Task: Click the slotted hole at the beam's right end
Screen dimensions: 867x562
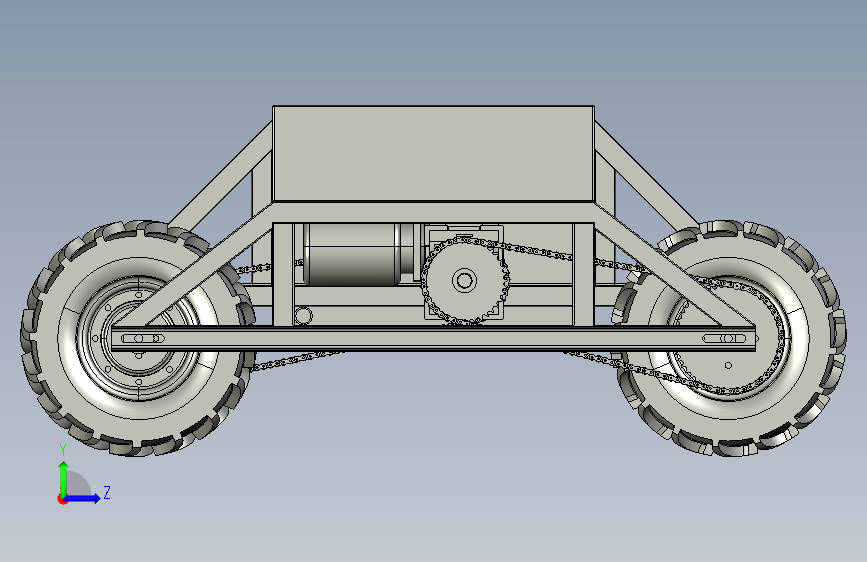Action: (724, 339)
